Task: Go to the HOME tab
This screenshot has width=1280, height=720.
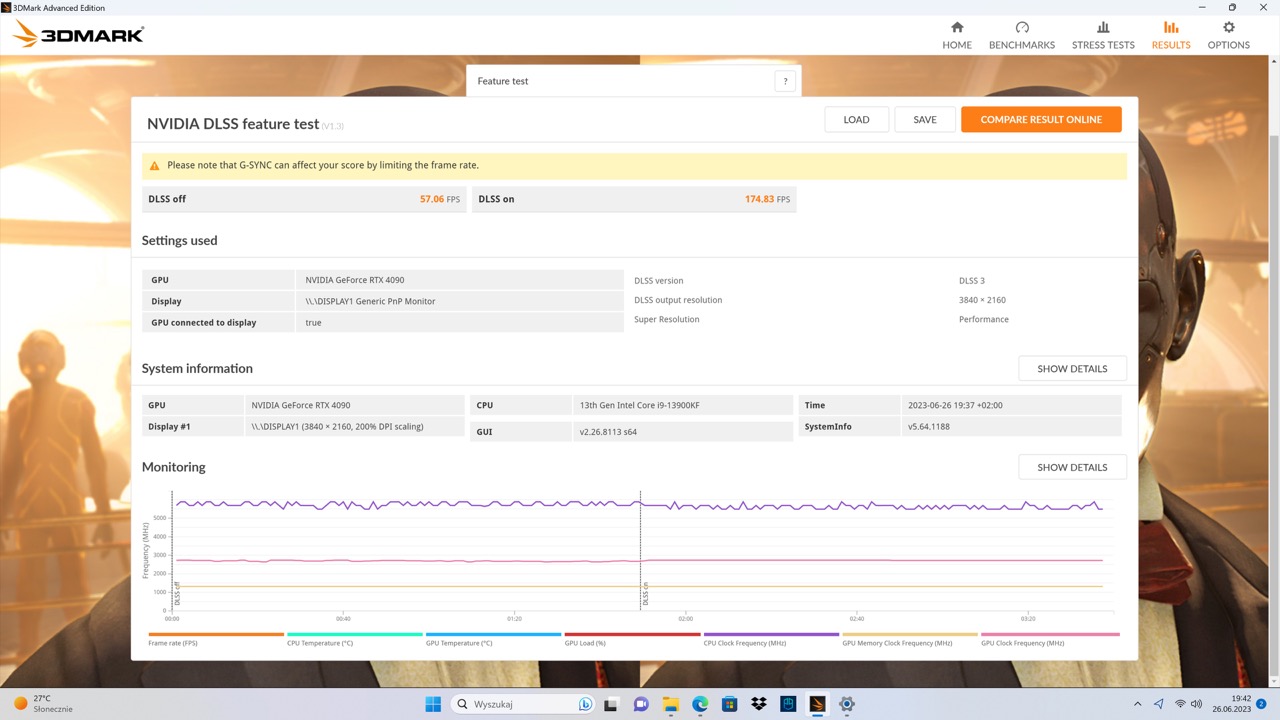Action: click(x=957, y=35)
